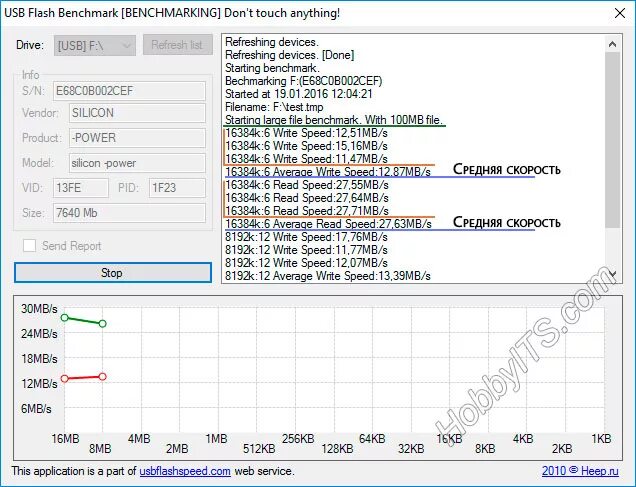Click the log scrollbar up arrow
Viewport: 636px width, 487px height.
pos(612,44)
